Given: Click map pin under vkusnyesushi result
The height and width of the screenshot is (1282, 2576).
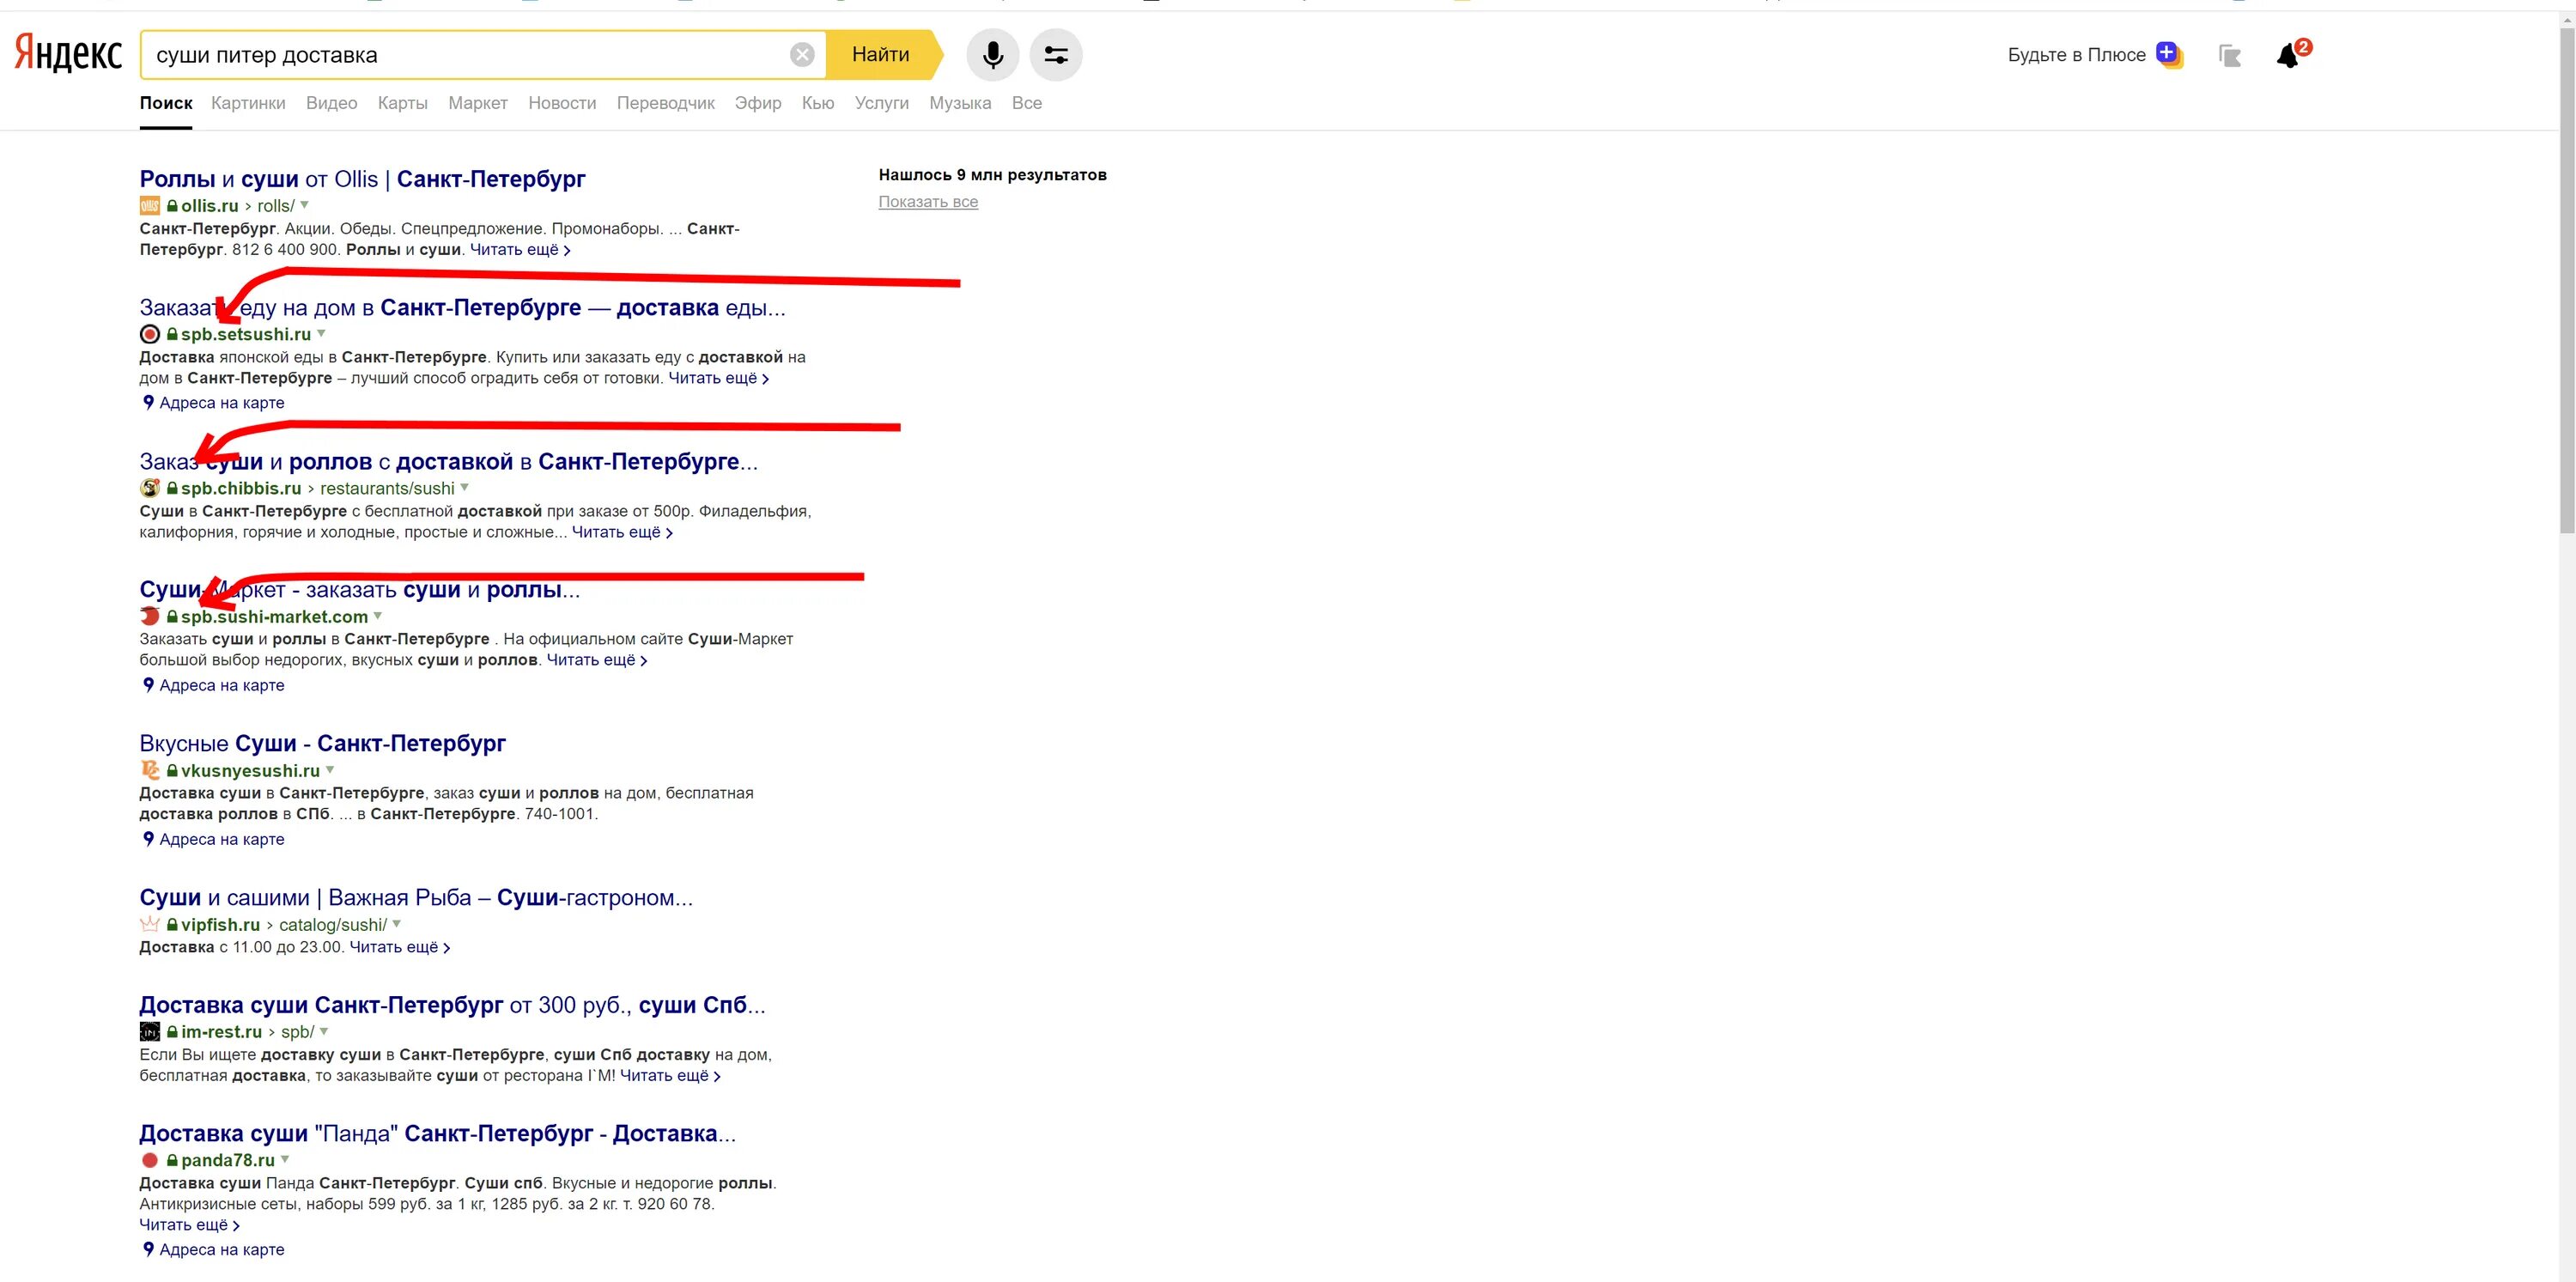Looking at the screenshot, I should pos(148,839).
